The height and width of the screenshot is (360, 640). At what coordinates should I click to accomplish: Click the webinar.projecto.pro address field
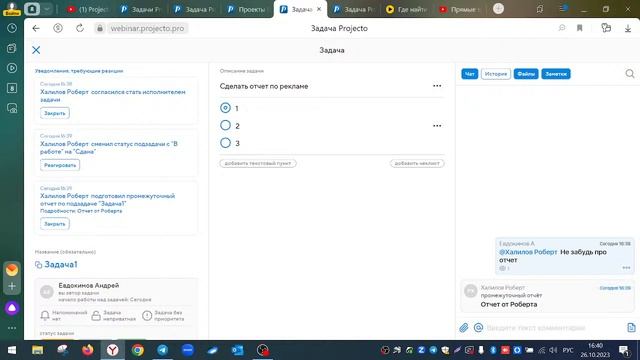coord(147,28)
